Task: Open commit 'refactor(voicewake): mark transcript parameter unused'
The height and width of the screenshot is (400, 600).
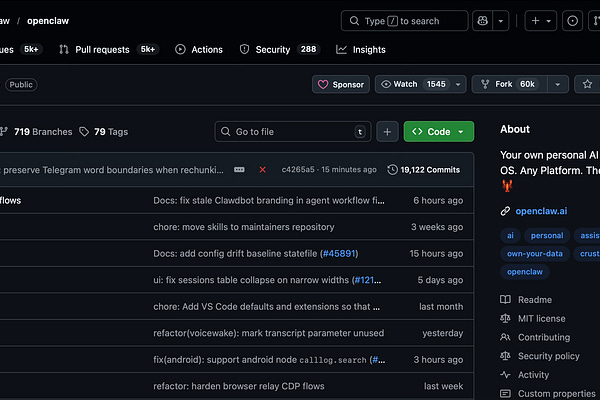Action: [x=269, y=333]
